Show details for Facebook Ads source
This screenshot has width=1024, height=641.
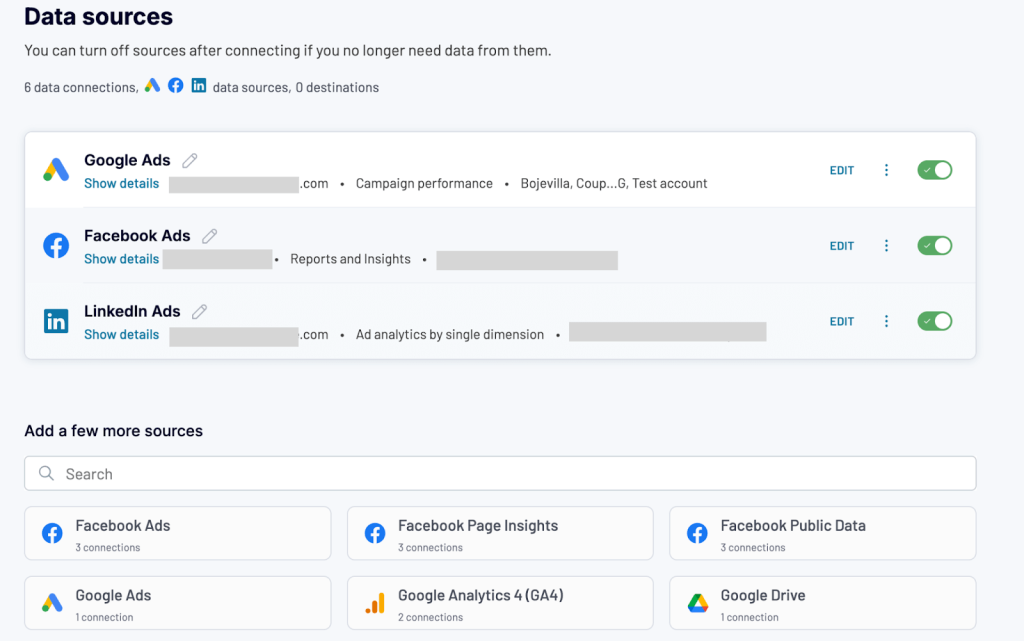click(x=121, y=259)
